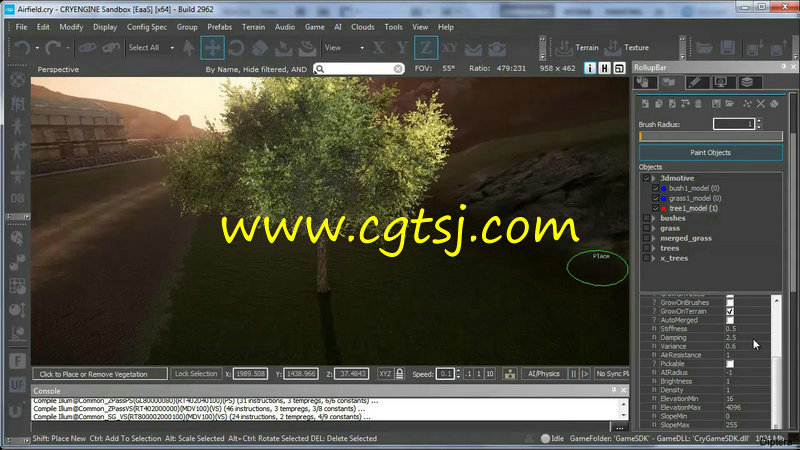Select the arrow Select tool

click(x=189, y=48)
